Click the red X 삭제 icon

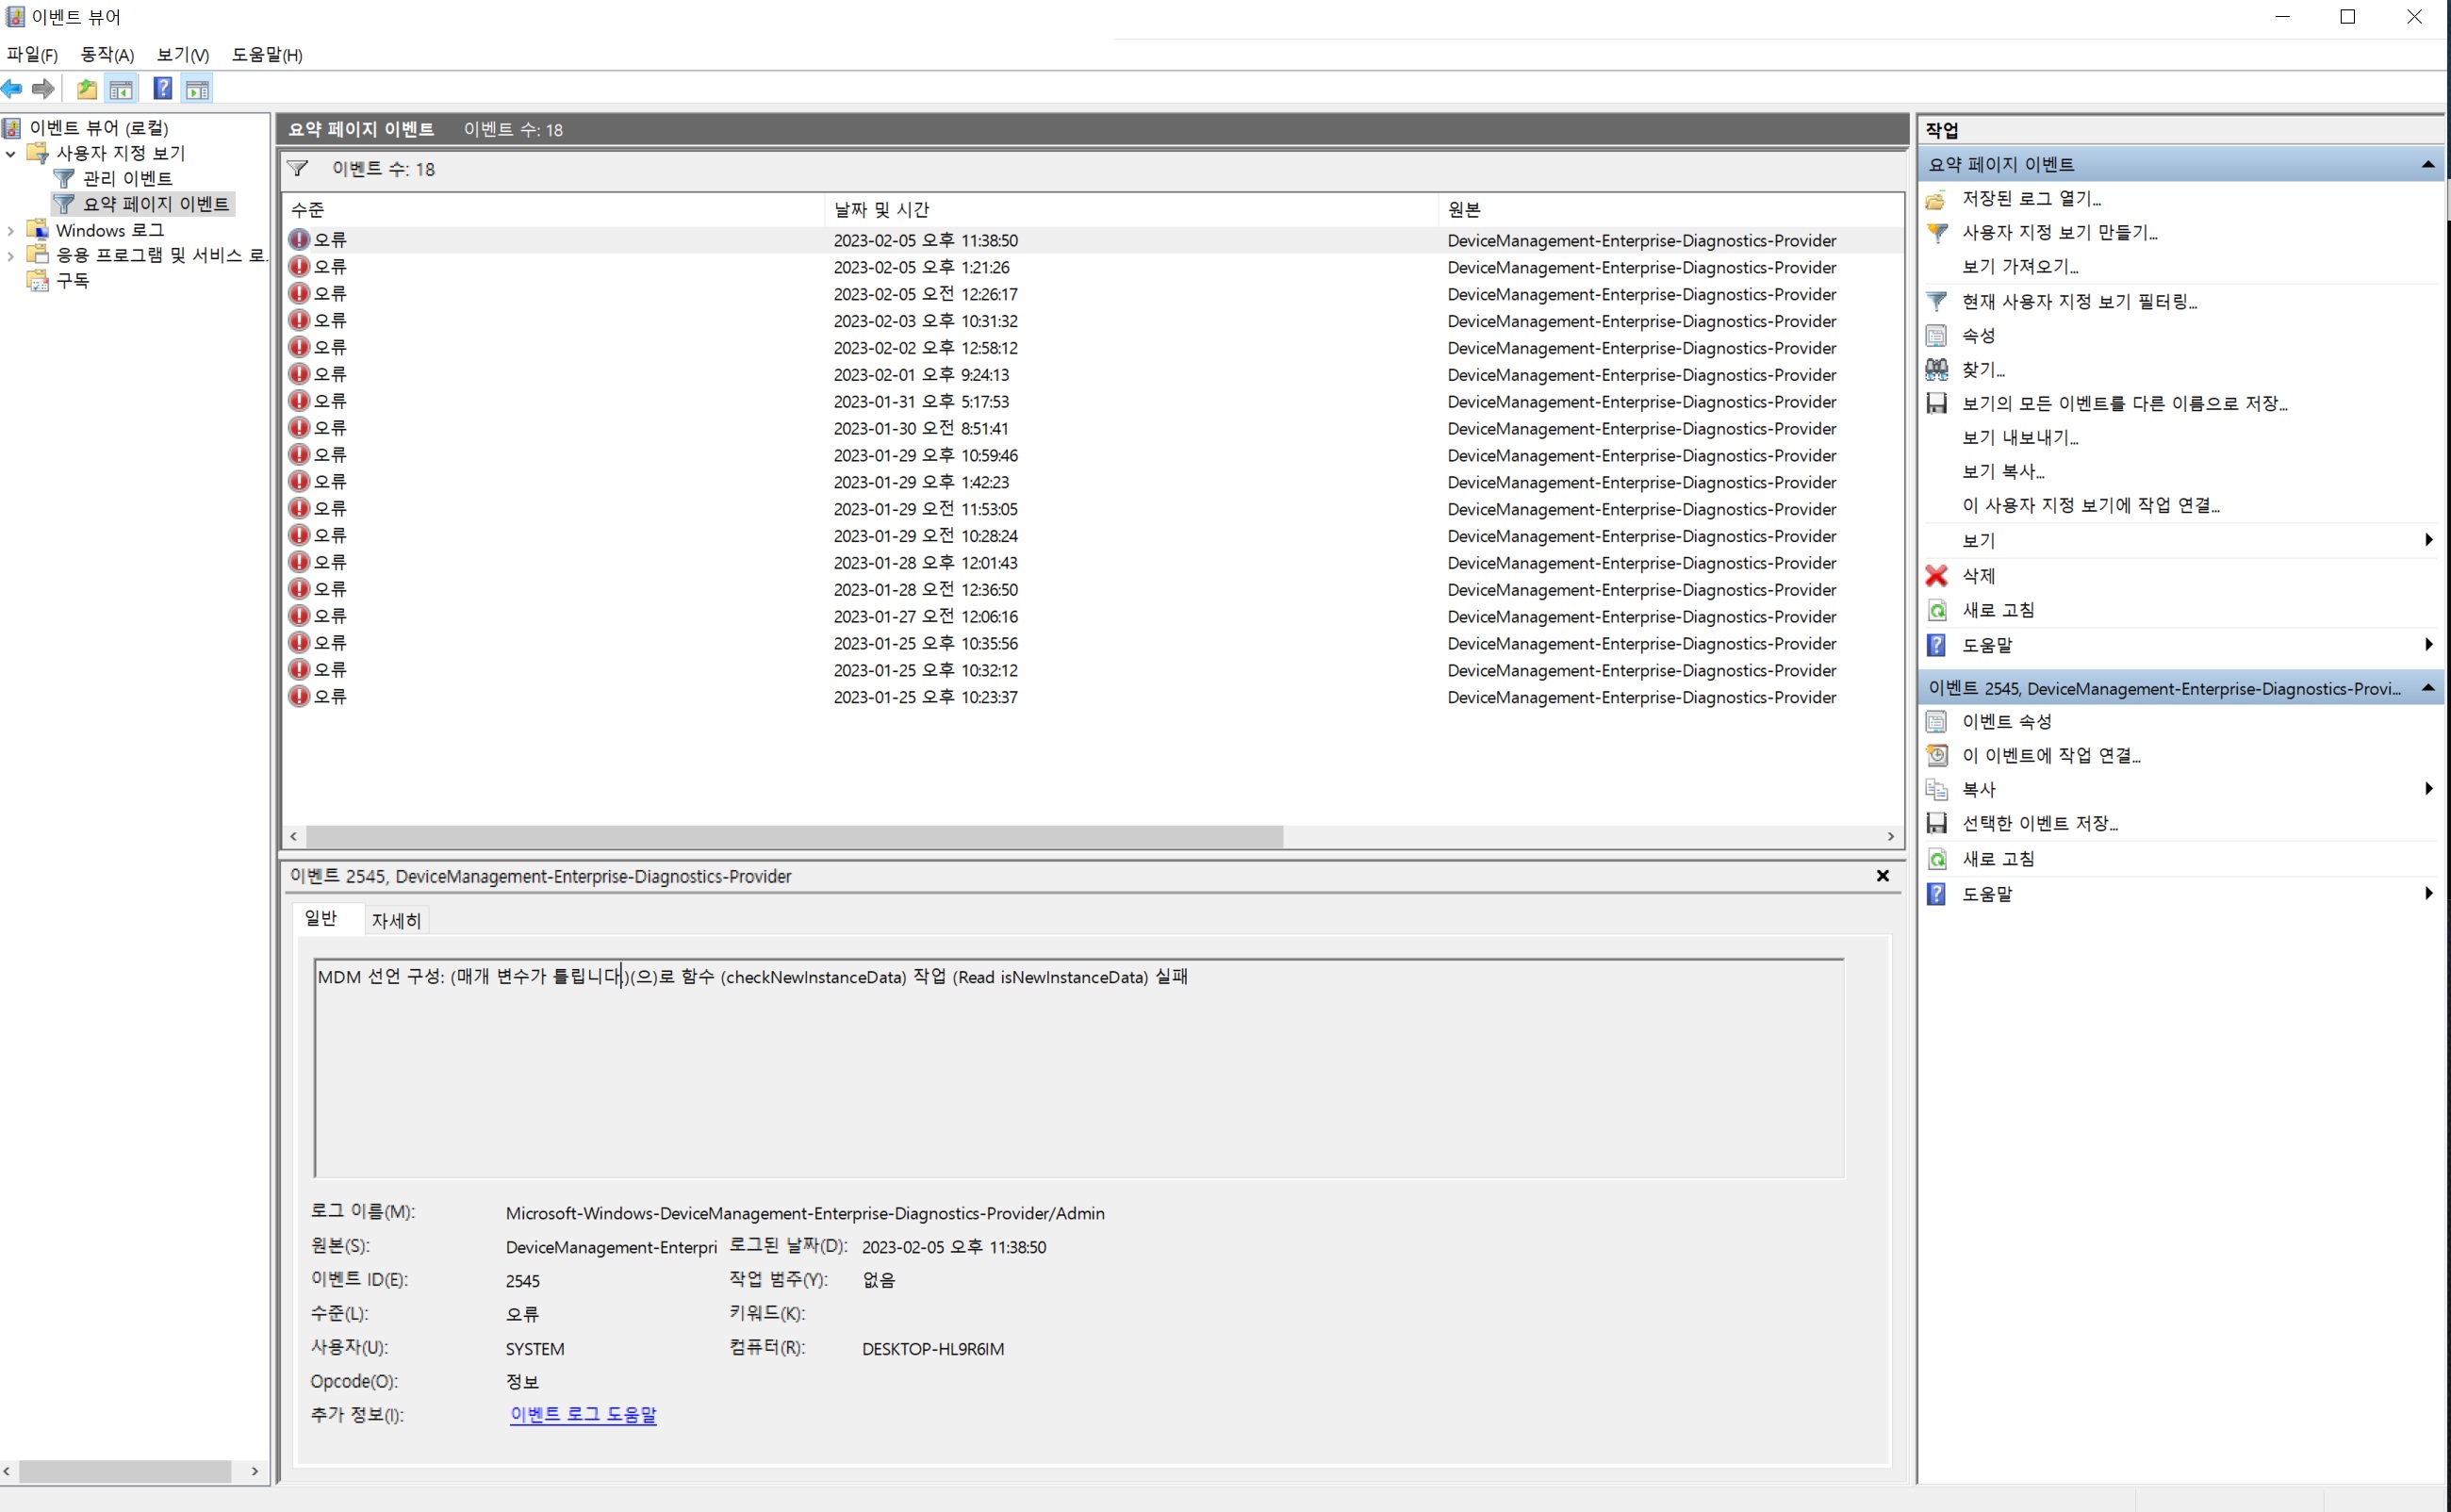point(1936,576)
